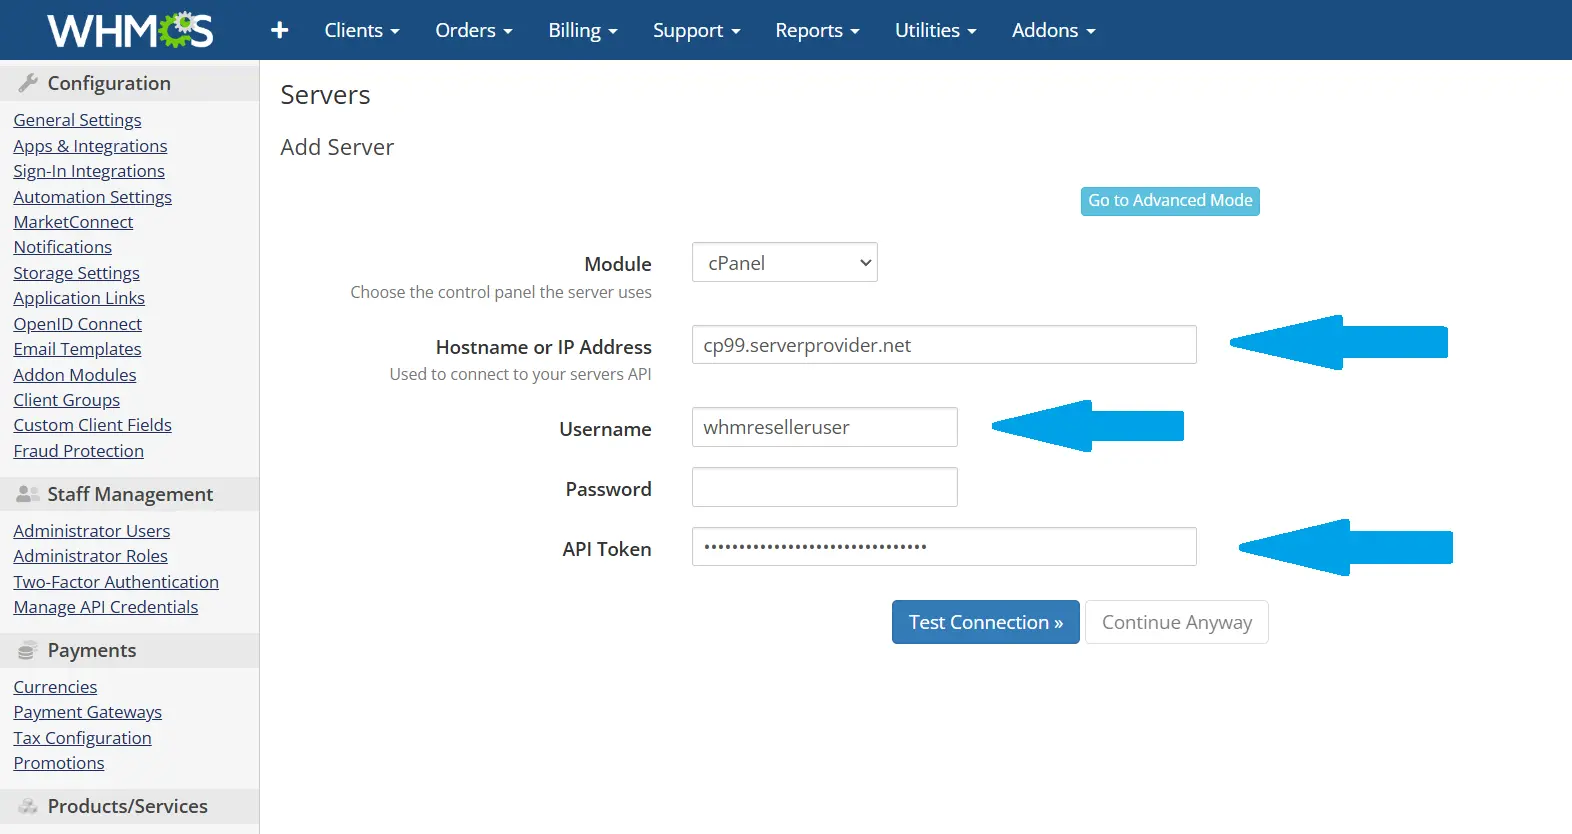Click the WHMCS logo
1572x834 pixels.
coord(130,30)
